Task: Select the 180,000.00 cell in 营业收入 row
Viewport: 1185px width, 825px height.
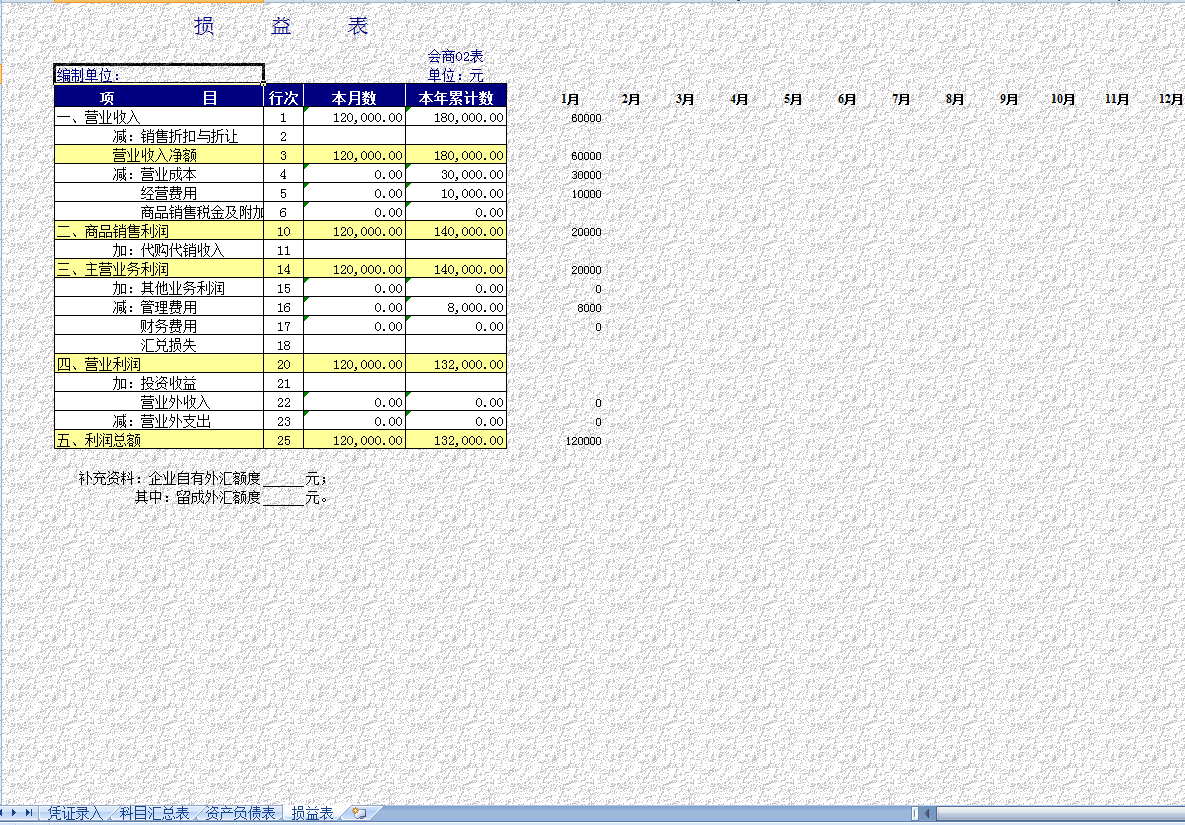Action: 456,117
